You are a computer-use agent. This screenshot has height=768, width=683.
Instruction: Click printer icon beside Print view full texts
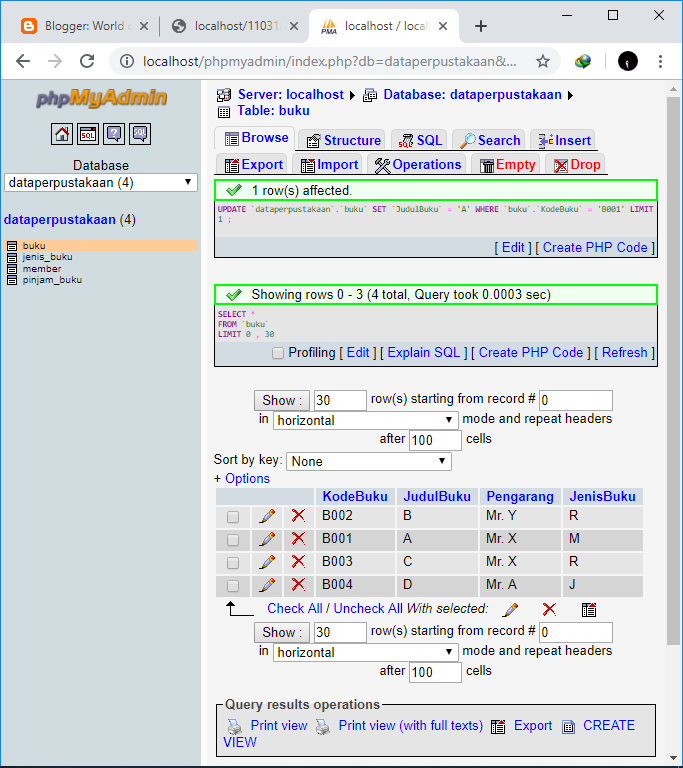pos(323,726)
